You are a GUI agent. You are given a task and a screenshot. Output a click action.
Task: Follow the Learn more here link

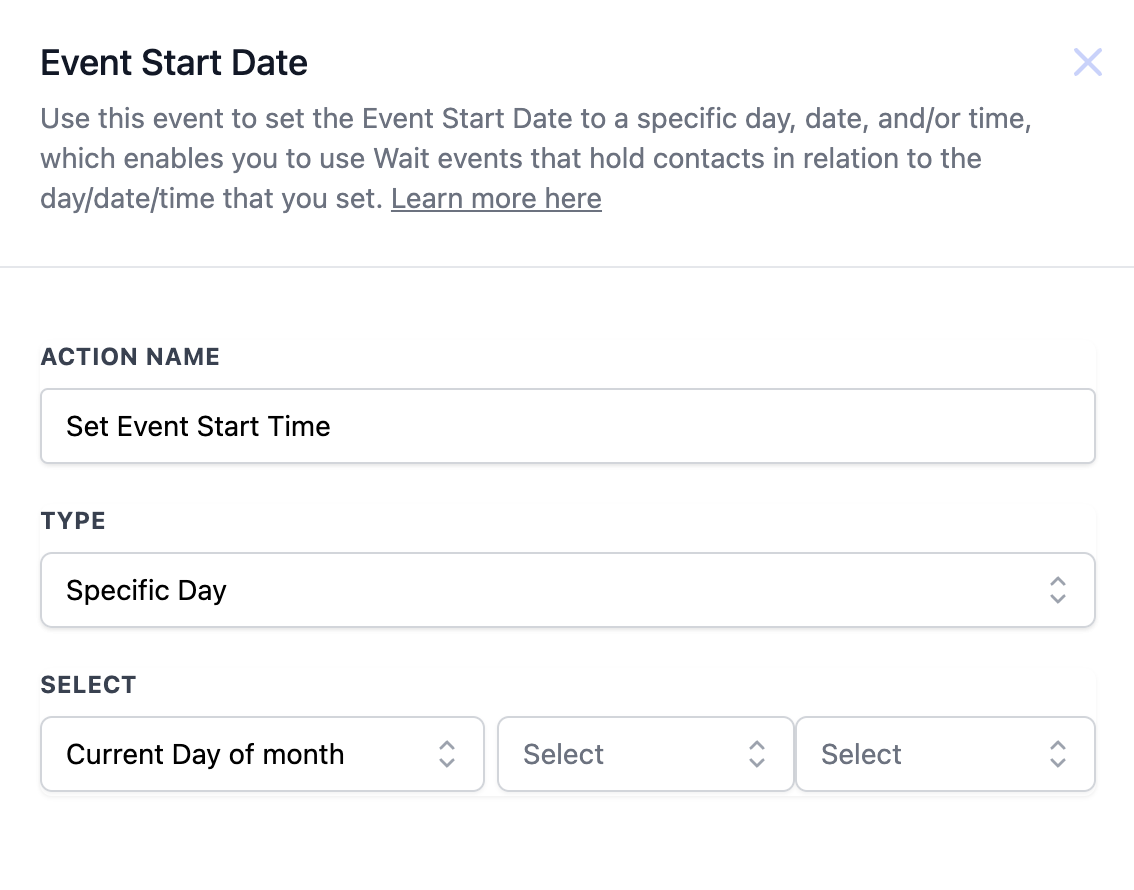pyautogui.click(x=496, y=199)
